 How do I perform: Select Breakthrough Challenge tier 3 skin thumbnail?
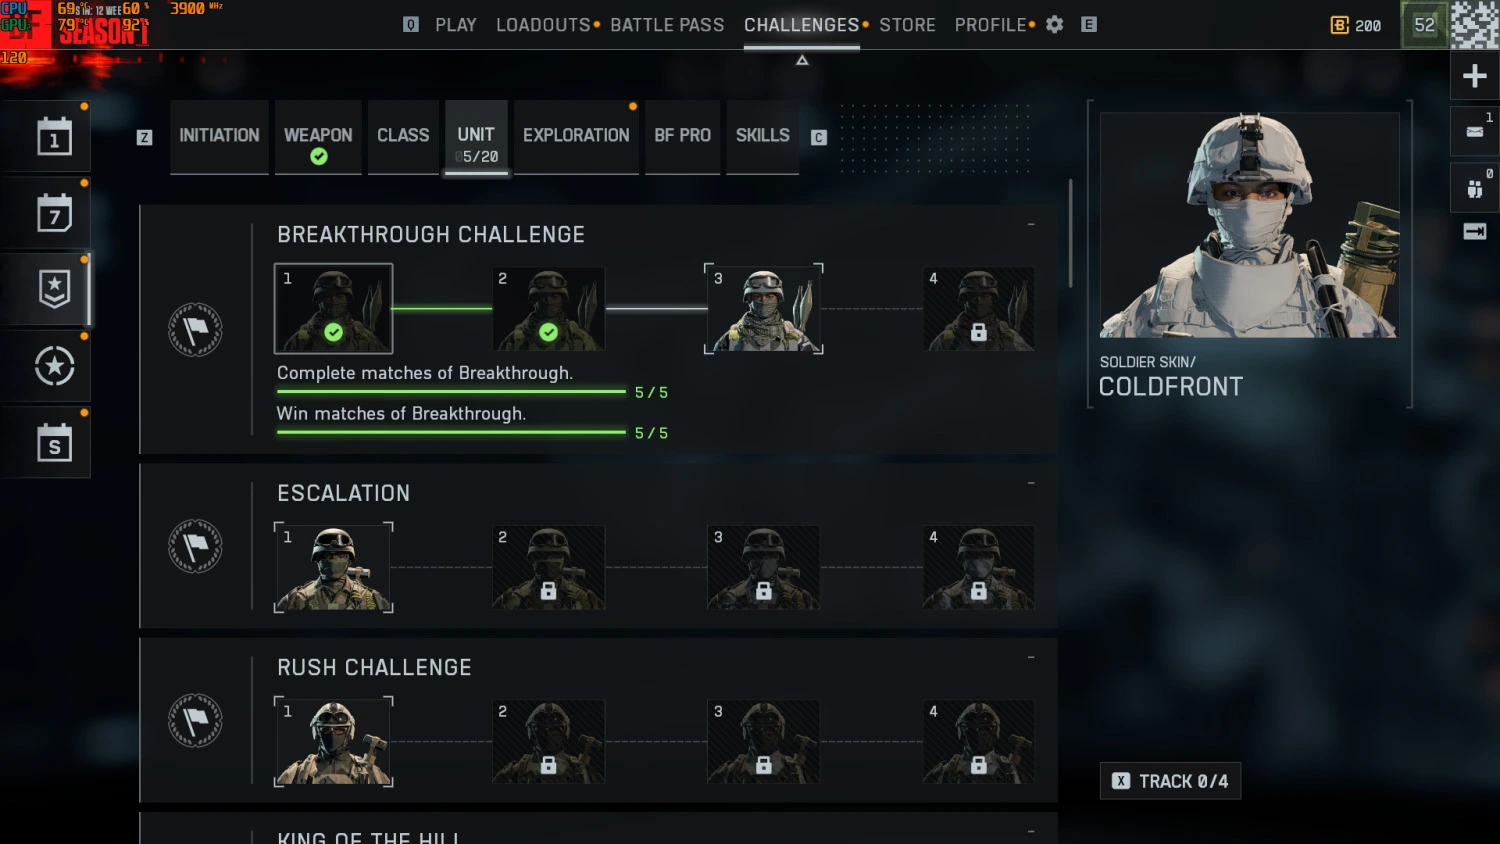(x=764, y=309)
